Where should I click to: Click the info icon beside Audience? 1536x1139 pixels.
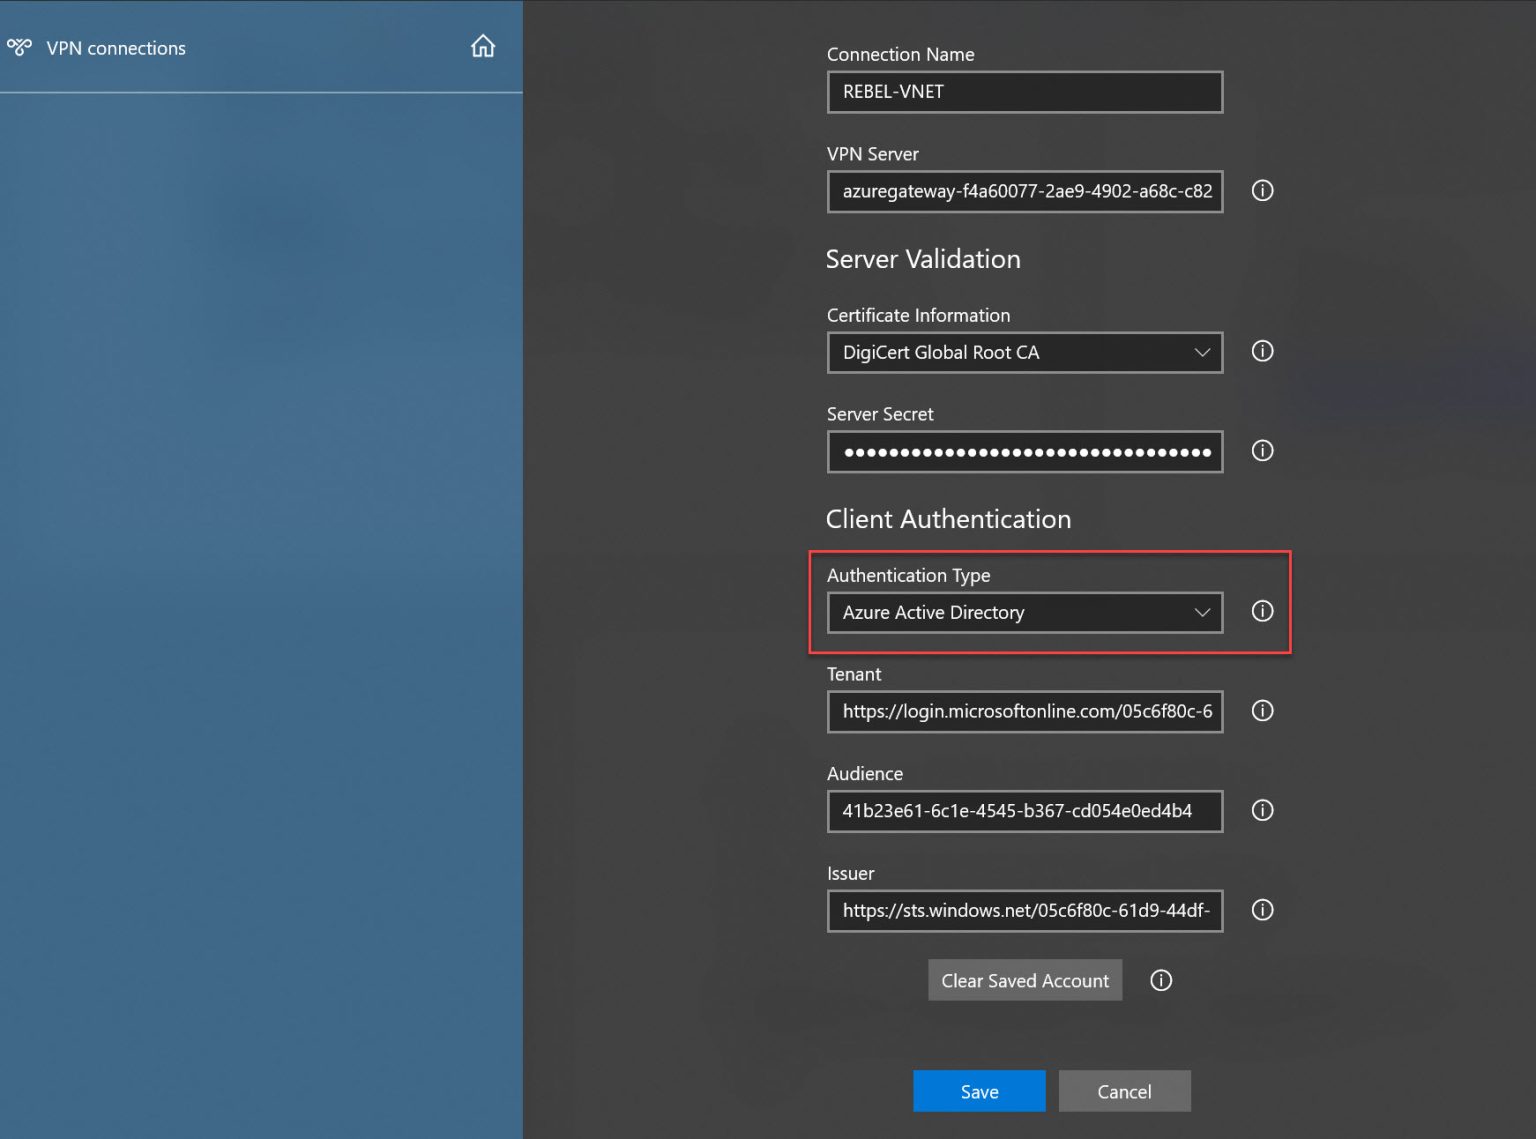coord(1262,810)
